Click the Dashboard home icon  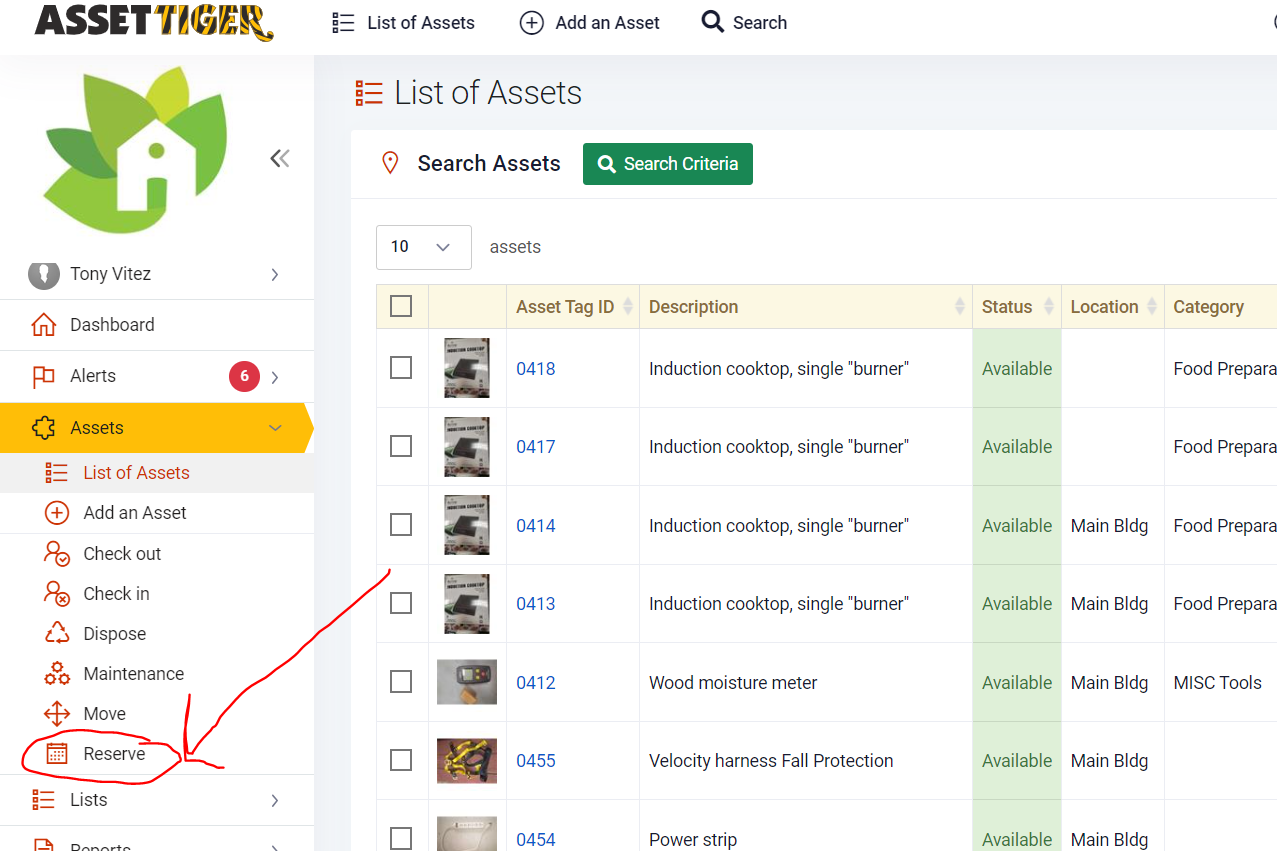[x=43, y=325]
